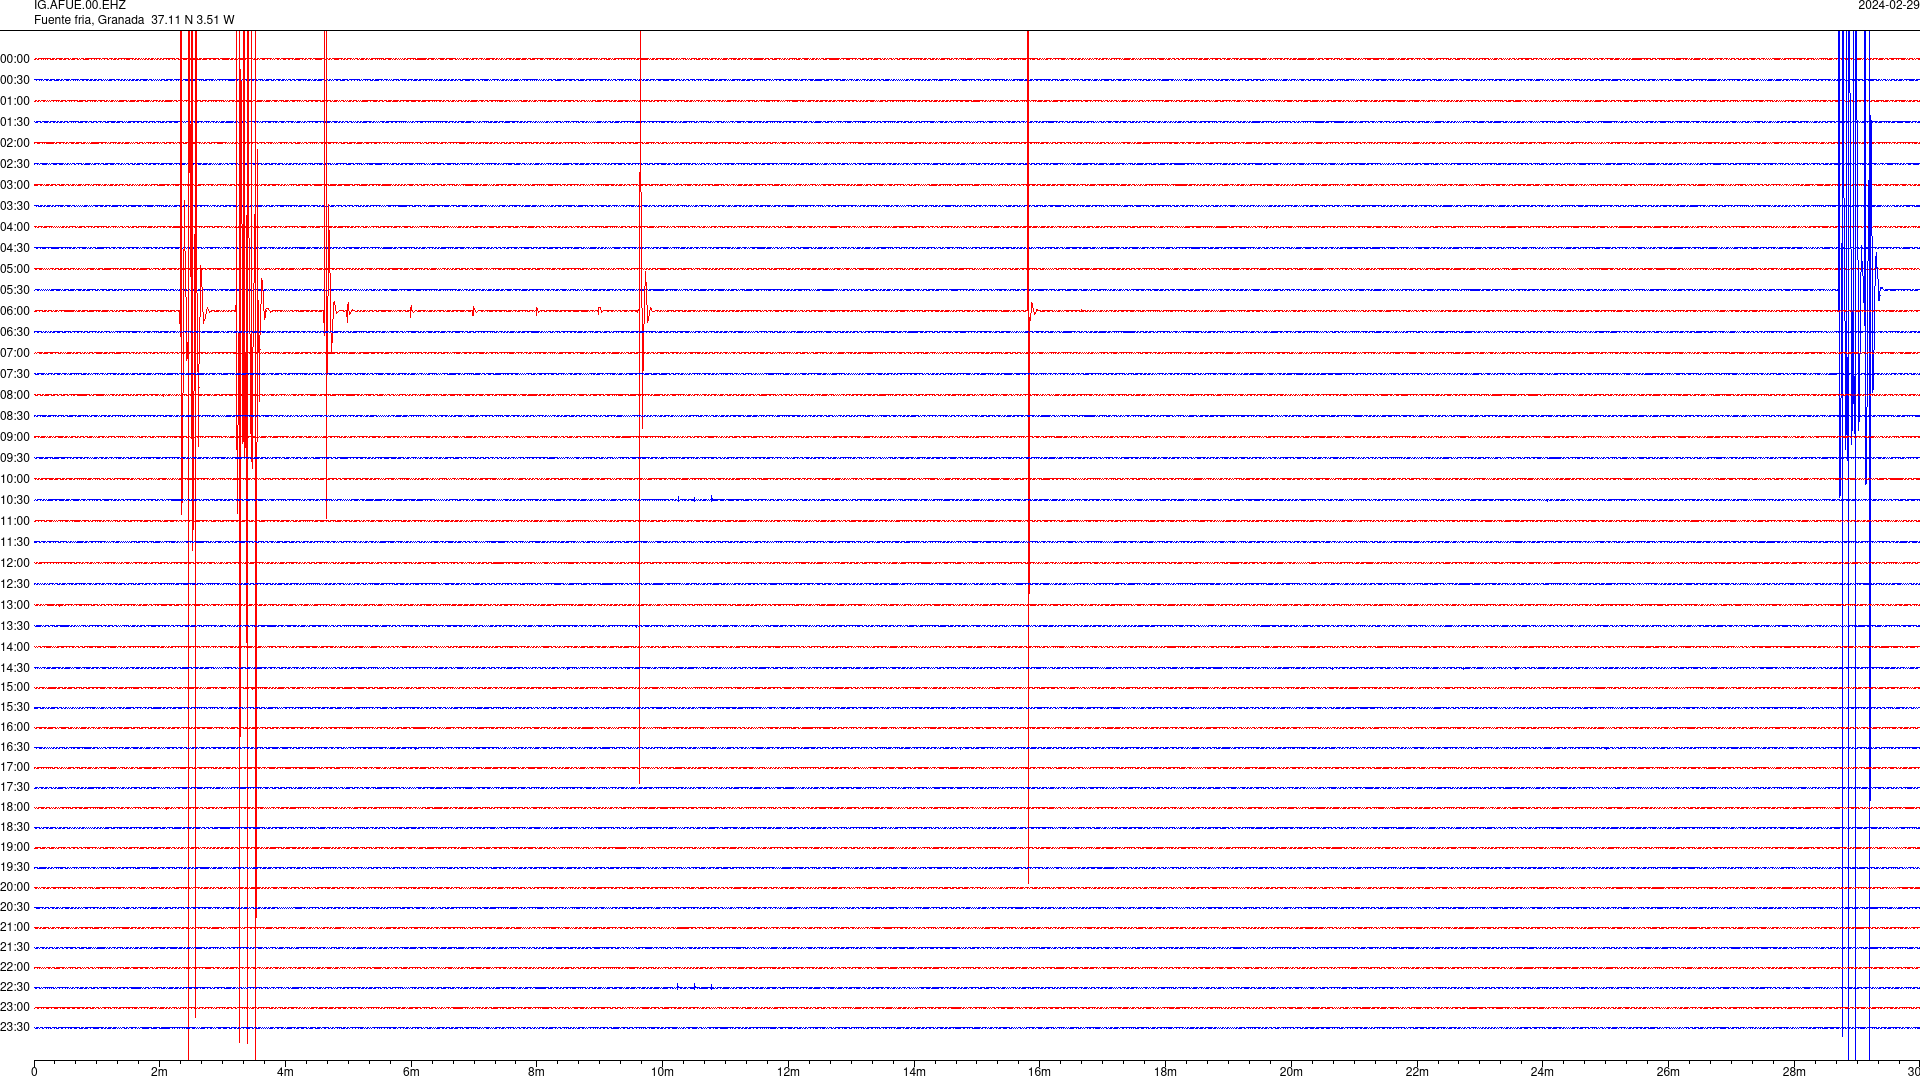The image size is (1920, 1080).
Task: Click the date 2024-02-29 label
Action: click(1888, 6)
